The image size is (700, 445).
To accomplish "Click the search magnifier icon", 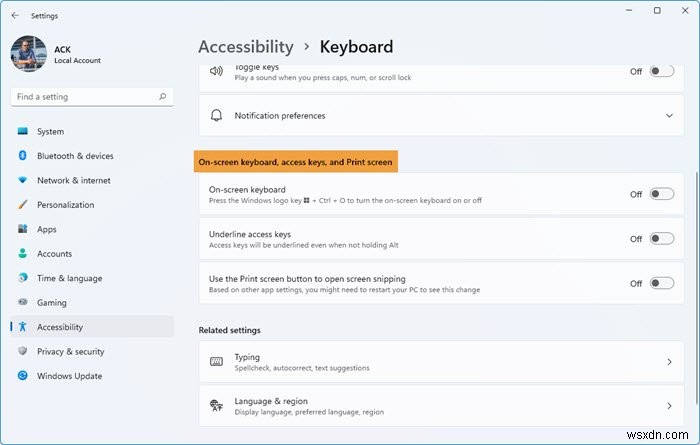I will coord(162,96).
